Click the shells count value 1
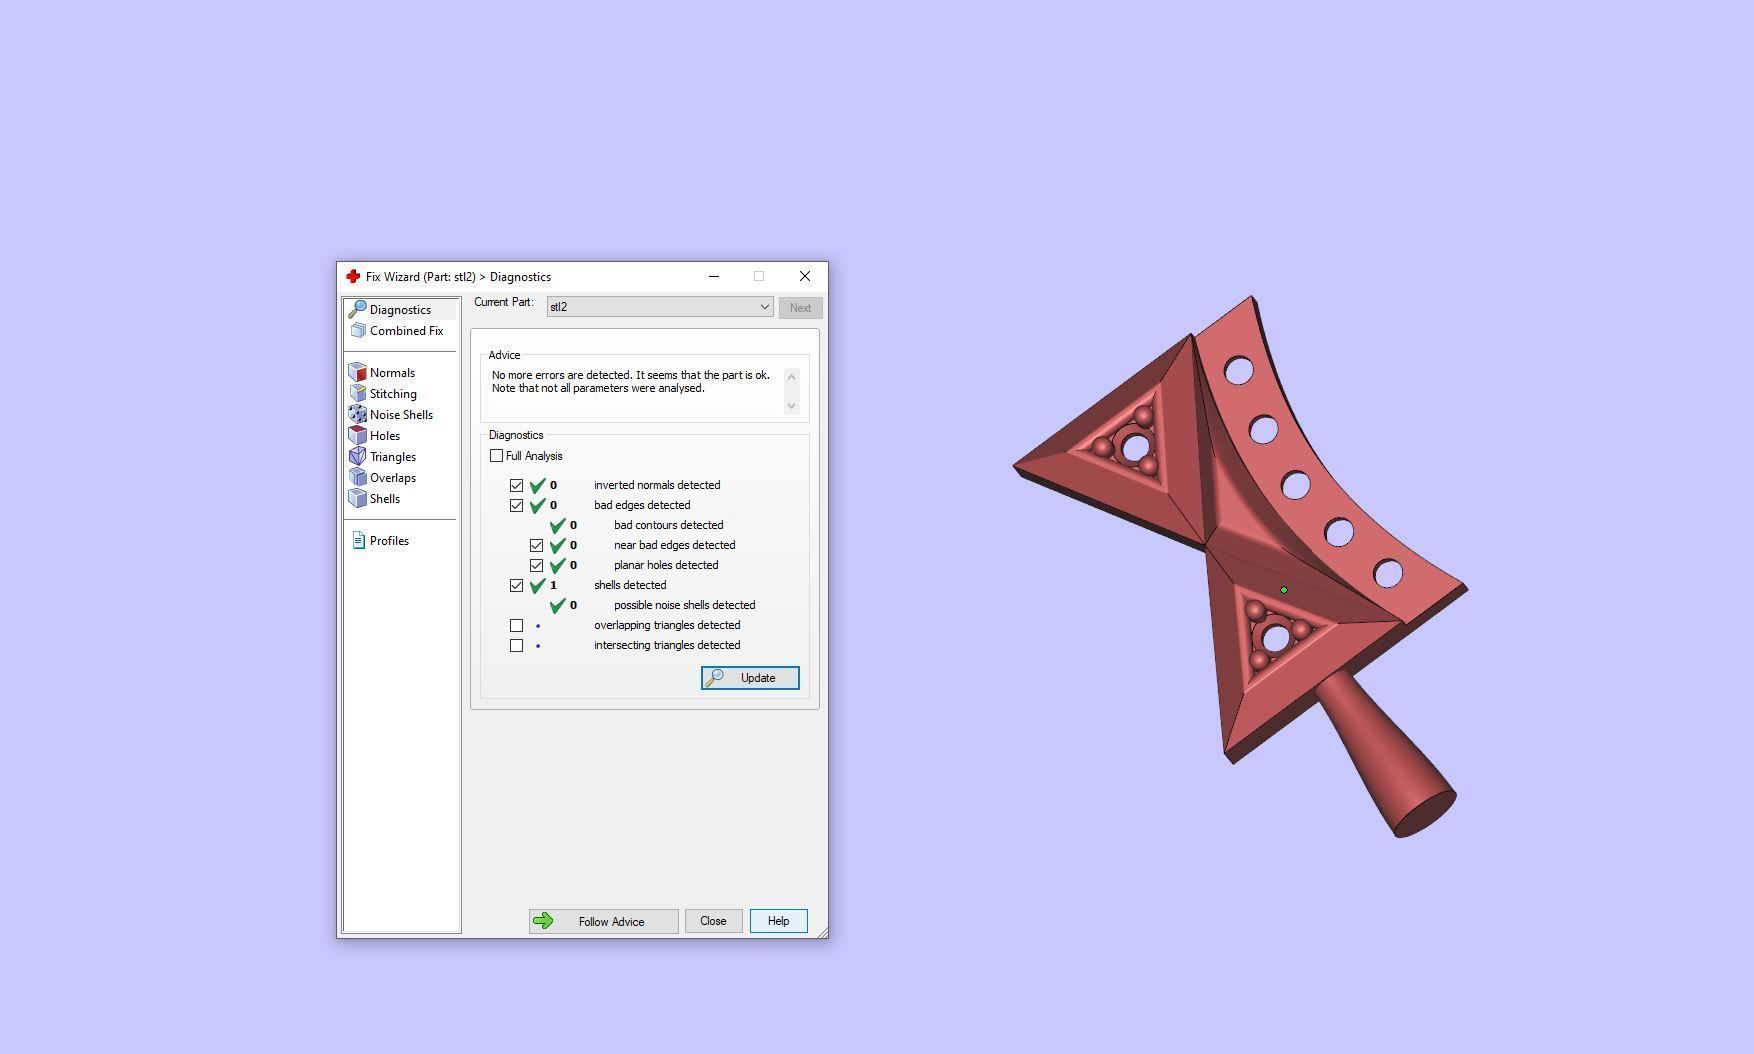 coord(553,585)
